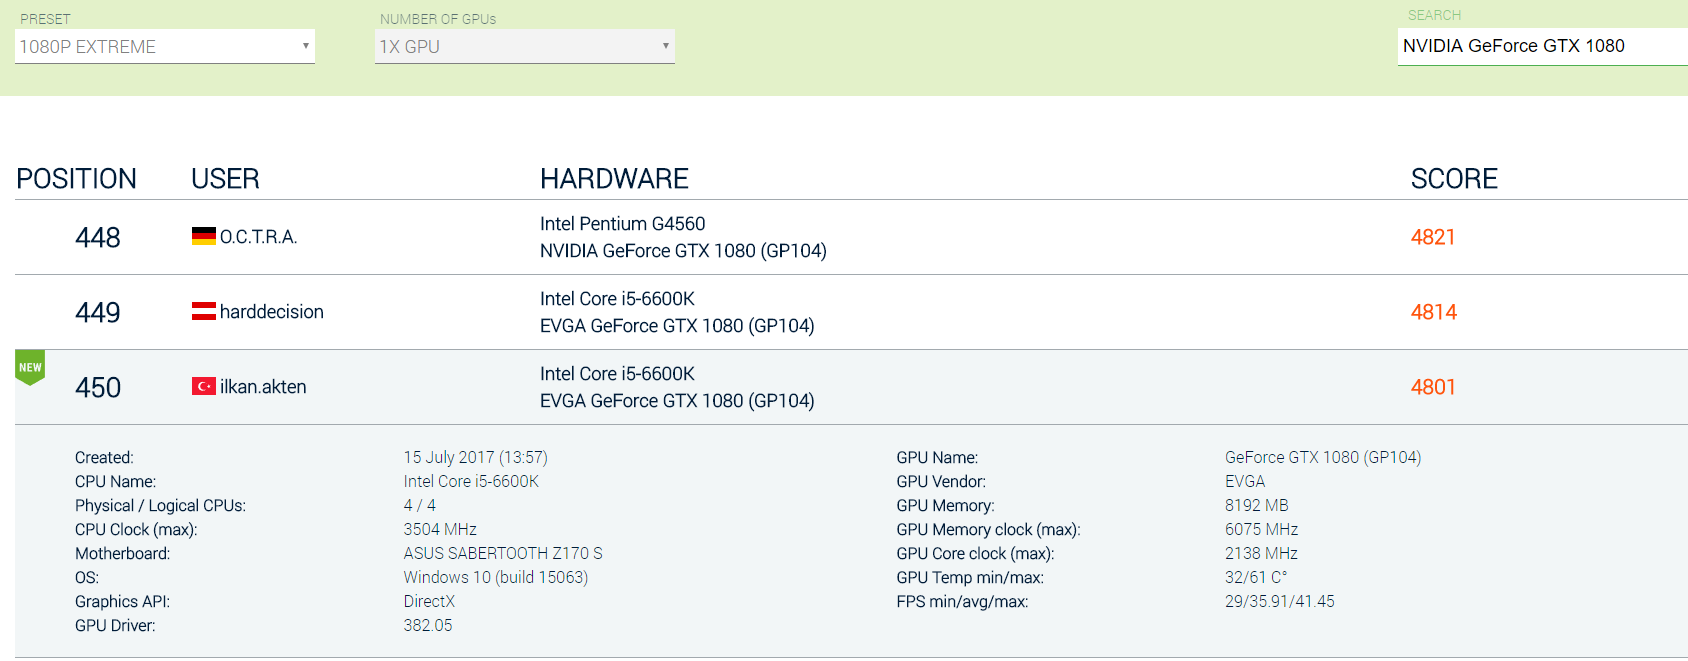Click GPU memory value 8192 MB
Viewport: 1688px width, 661px height.
click(x=1257, y=505)
